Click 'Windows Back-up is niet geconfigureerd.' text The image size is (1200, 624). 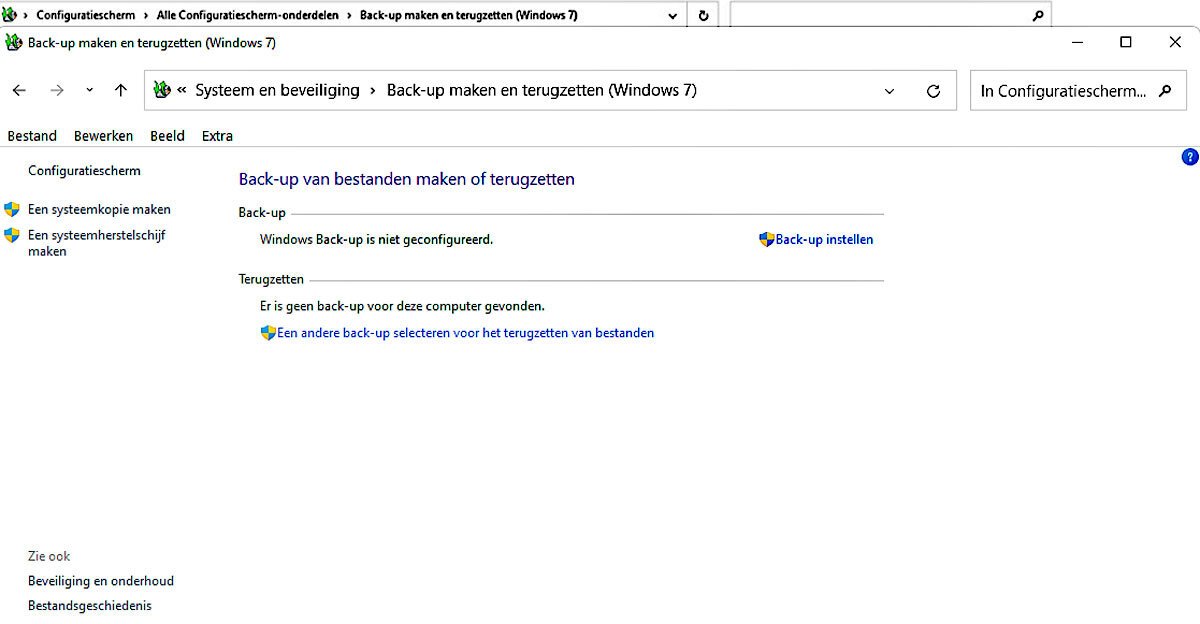tap(376, 240)
